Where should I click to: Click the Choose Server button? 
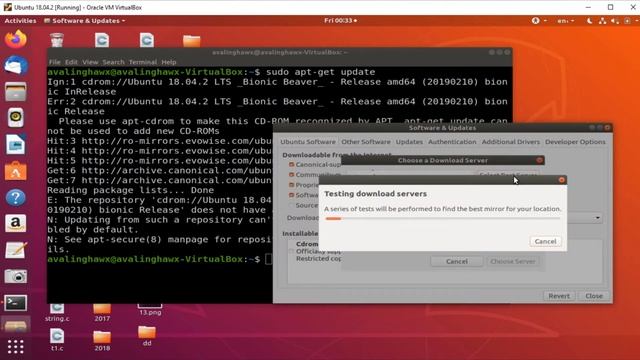[x=513, y=261]
